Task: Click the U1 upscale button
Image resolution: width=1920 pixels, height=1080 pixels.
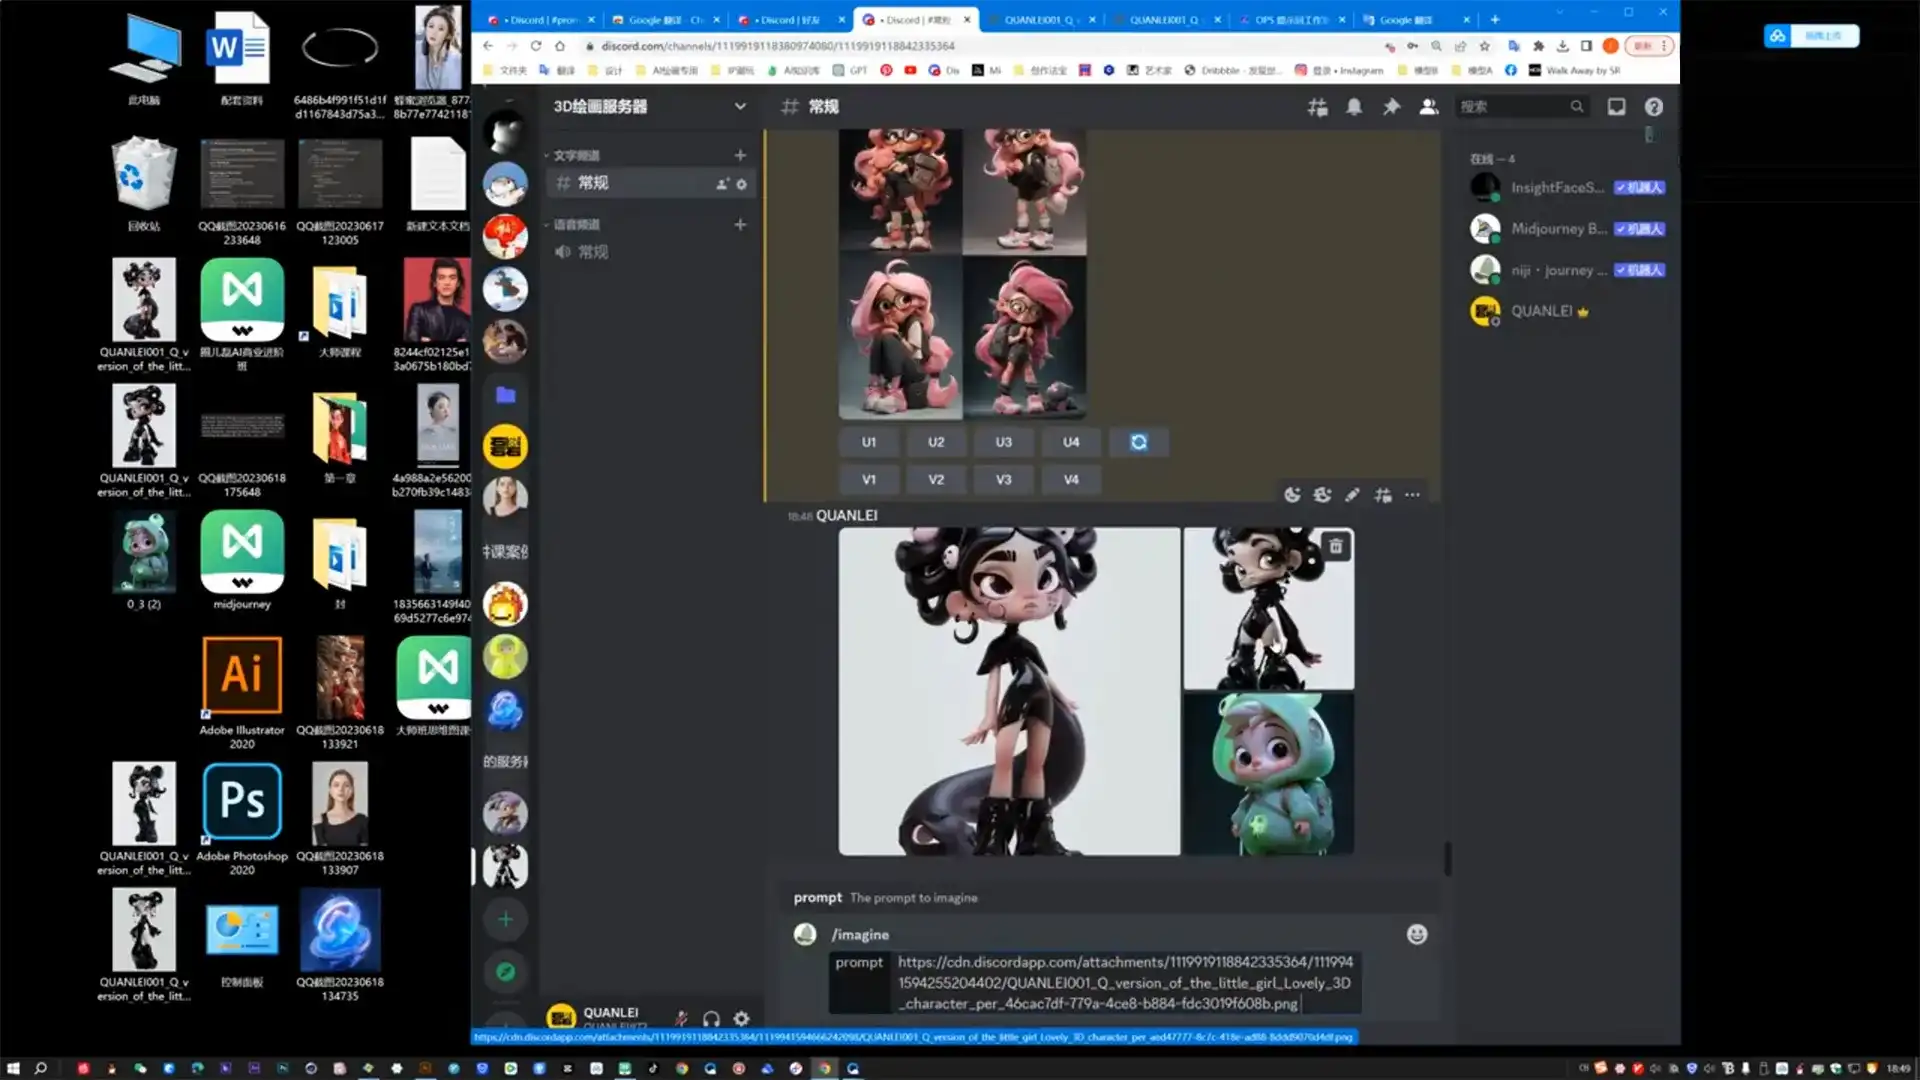Action: (x=868, y=441)
